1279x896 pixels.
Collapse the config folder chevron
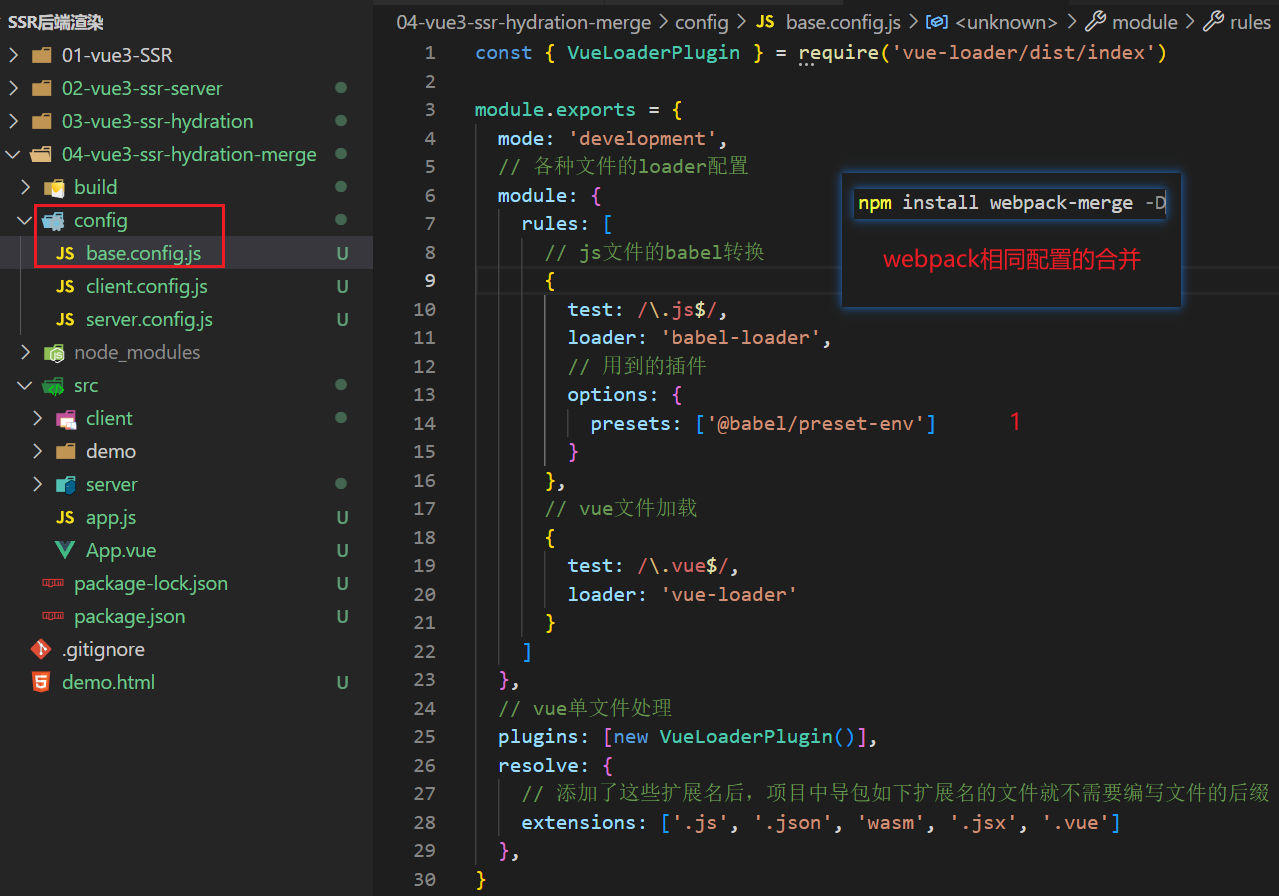coord(25,220)
